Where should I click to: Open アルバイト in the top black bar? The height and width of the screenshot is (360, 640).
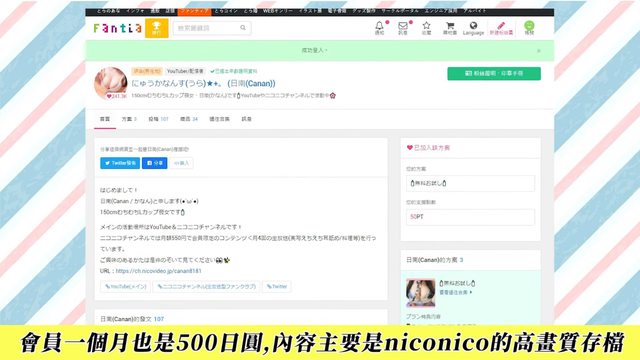coord(475,11)
